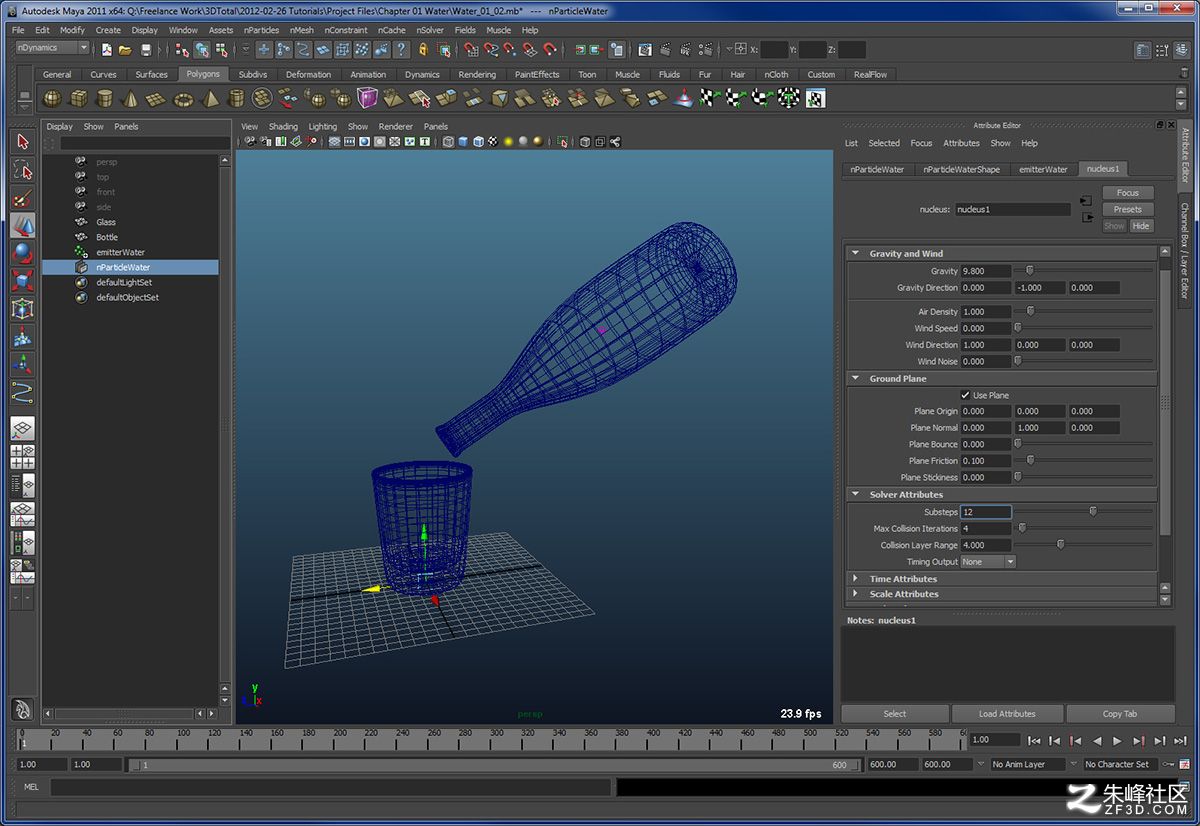Create a polygon torus from the shelf
This screenshot has width=1200, height=826.
click(x=183, y=98)
